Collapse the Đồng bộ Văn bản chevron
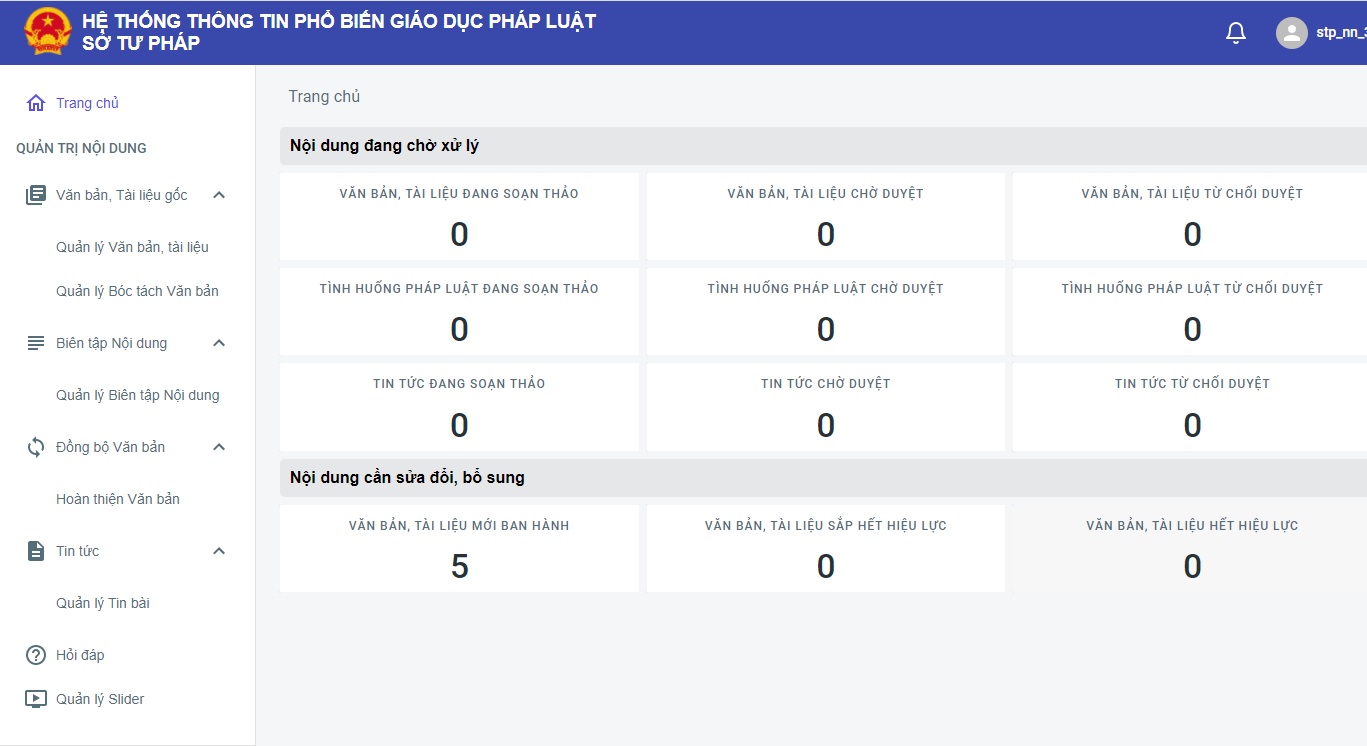Screen dimensions: 1367x746 [x=219, y=447]
